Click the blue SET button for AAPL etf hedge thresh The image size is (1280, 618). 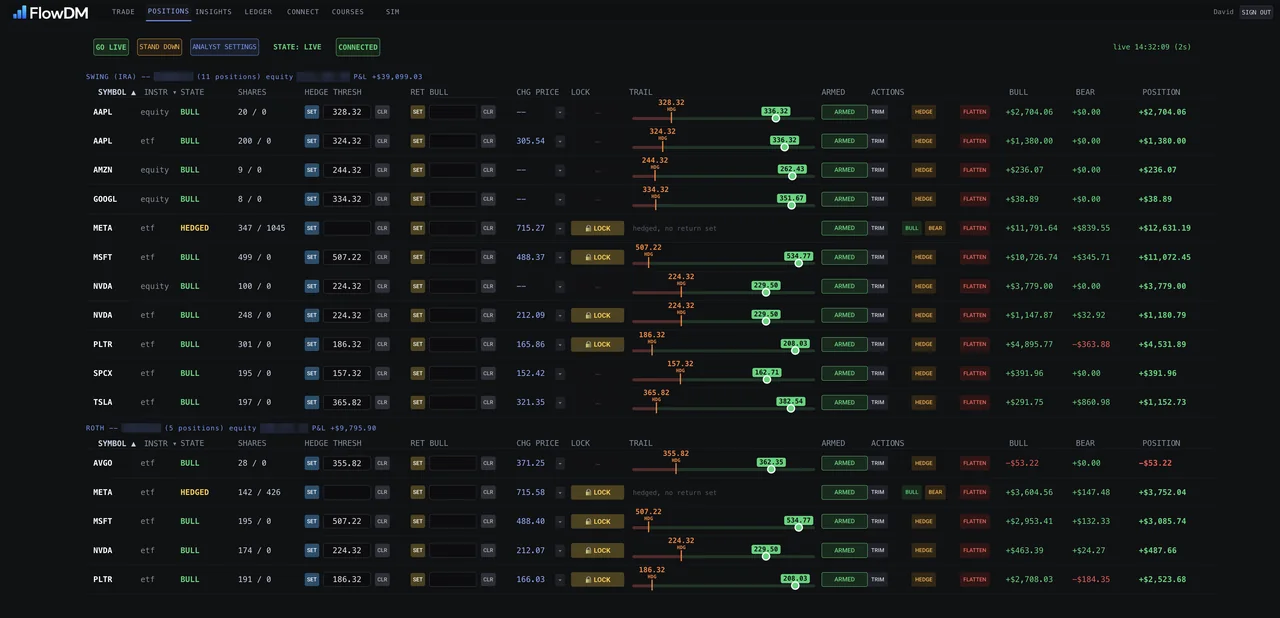coord(312,141)
